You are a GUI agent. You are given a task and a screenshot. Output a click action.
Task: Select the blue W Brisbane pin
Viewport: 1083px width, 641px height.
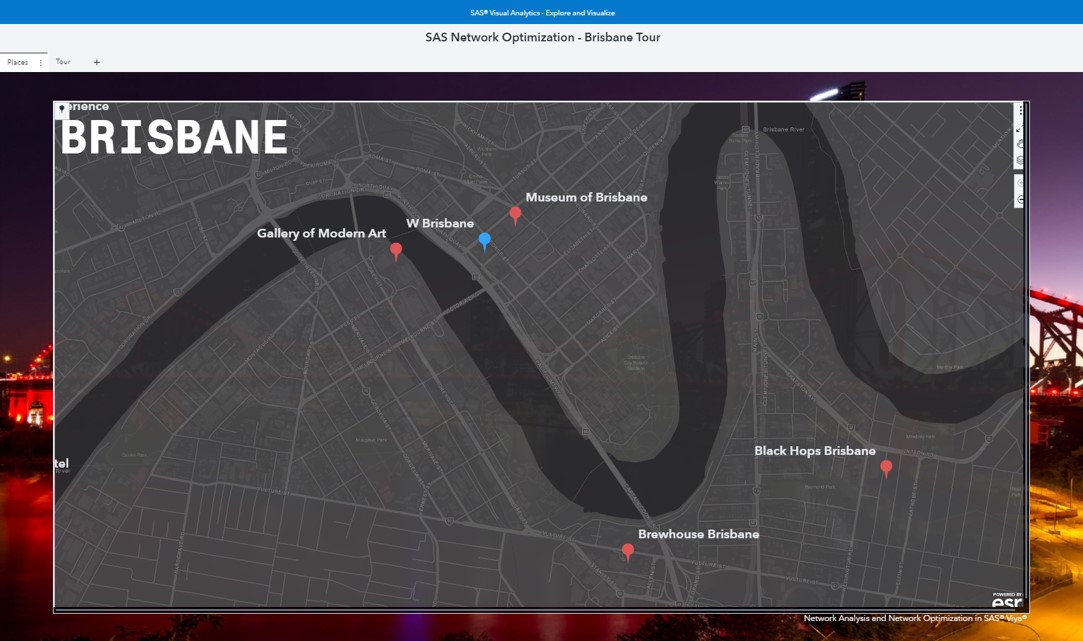pyautogui.click(x=485, y=241)
